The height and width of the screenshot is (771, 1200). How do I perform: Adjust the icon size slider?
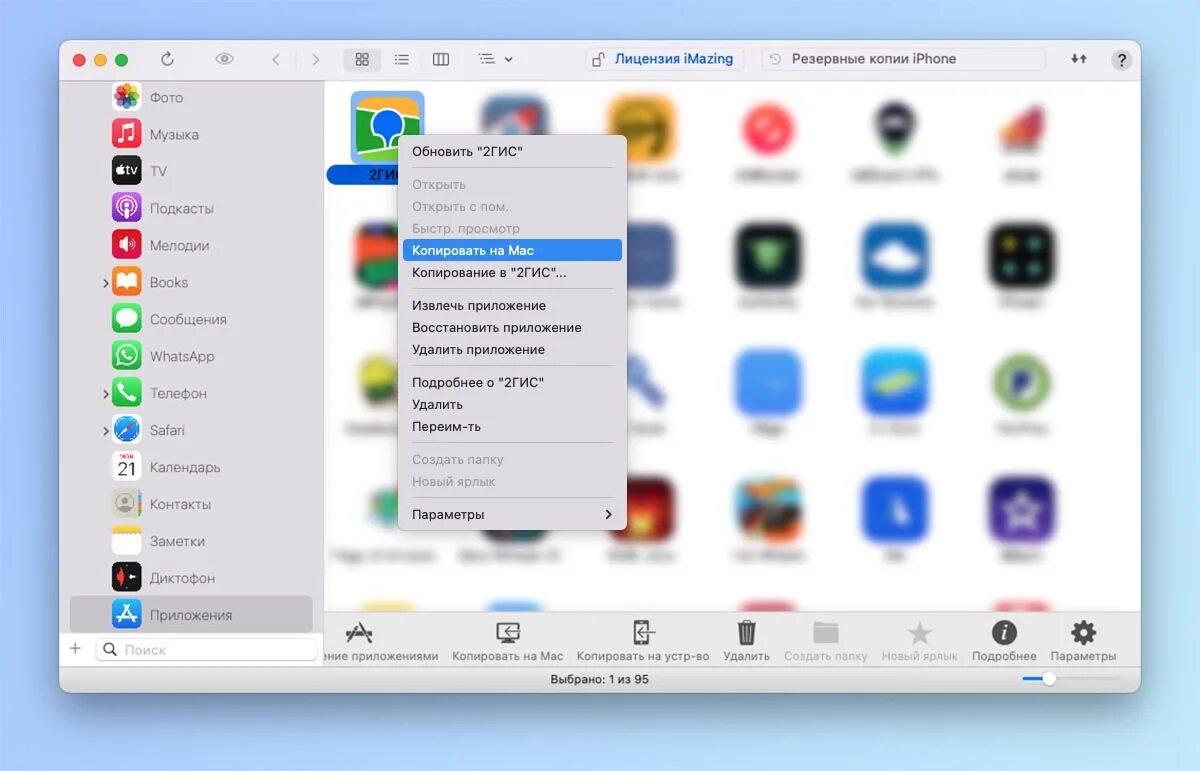pos(1049,678)
